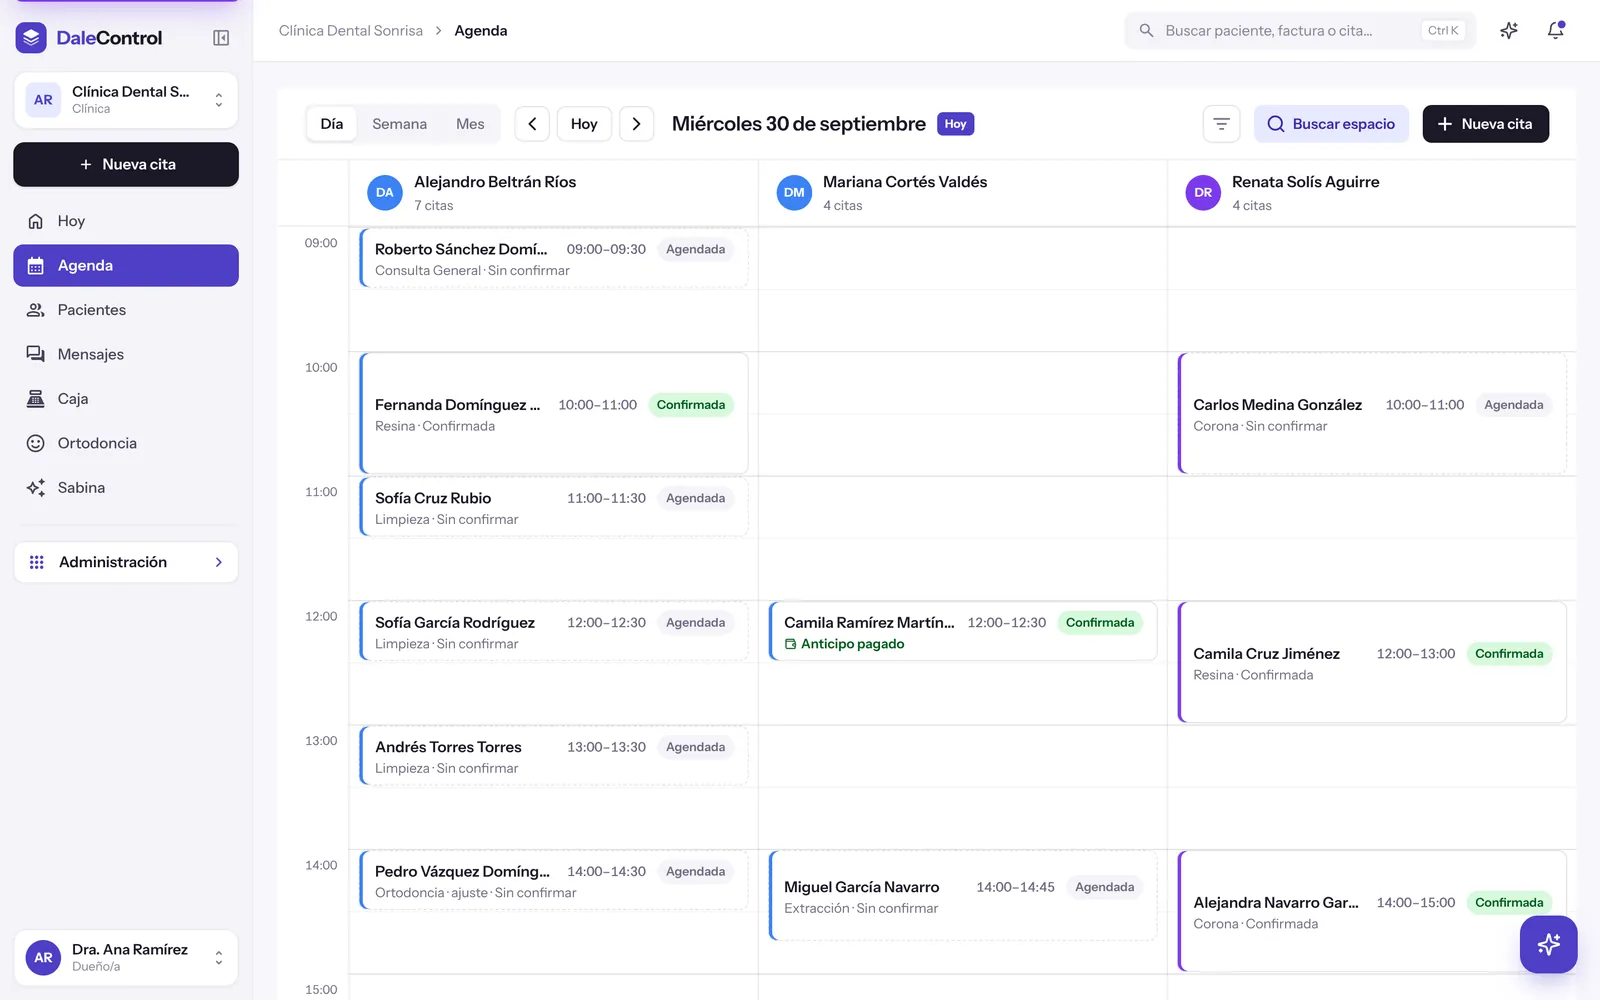Select Agenda in sidebar
Viewport: 1600px width, 1000px height.
click(126, 266)
